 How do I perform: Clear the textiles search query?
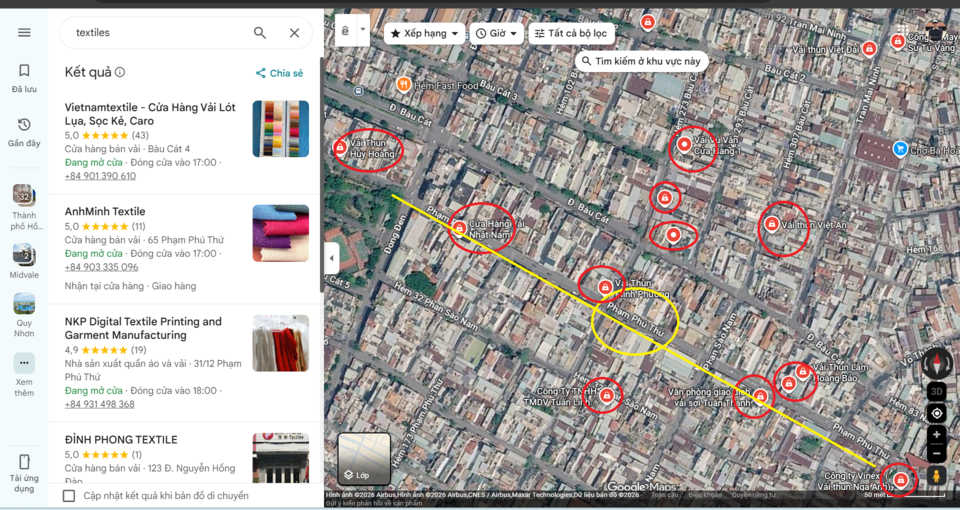(x=294, y=33)
